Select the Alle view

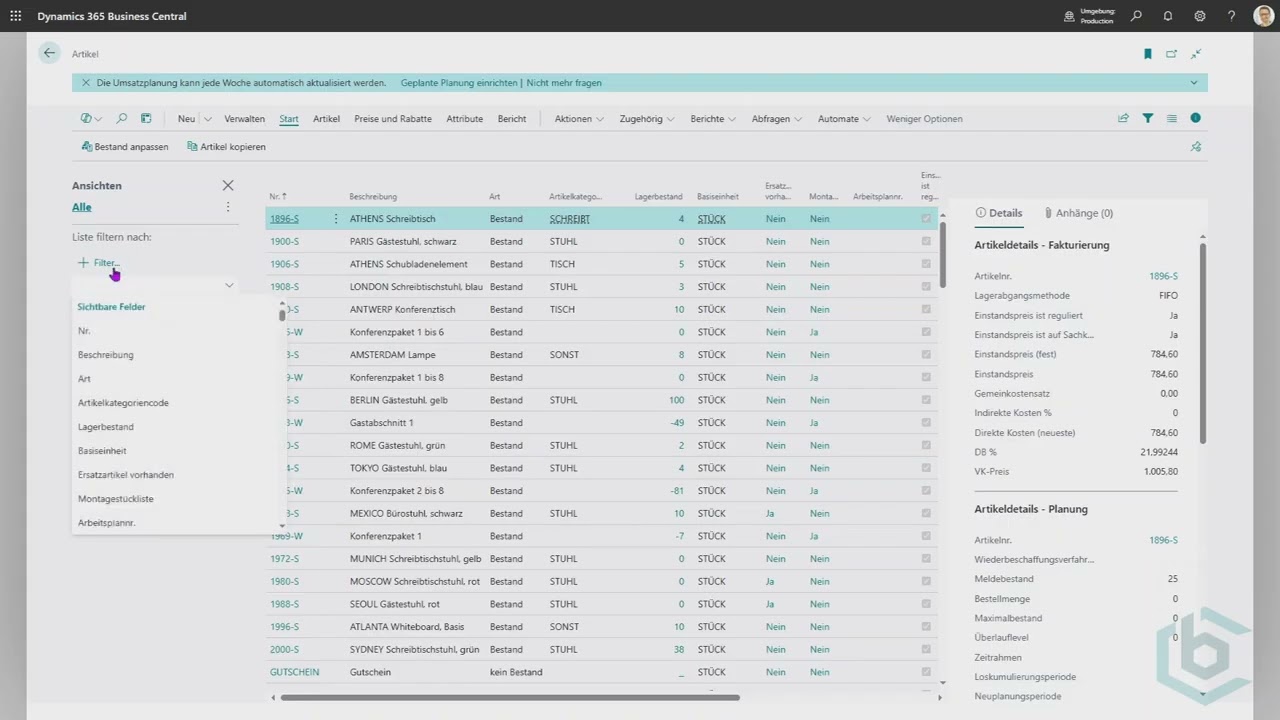pos(82,207)
